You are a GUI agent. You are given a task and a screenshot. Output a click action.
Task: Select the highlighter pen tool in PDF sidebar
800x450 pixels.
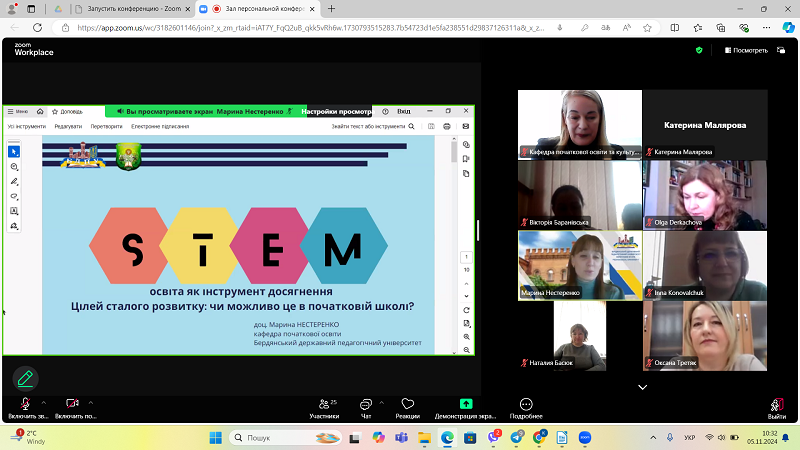click(x=14, y=182)
